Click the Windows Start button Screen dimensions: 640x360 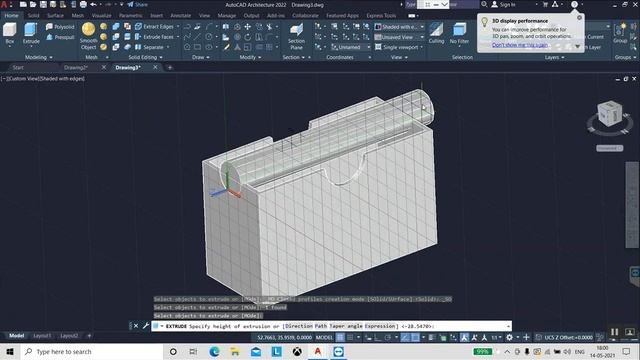coord(10,351)
